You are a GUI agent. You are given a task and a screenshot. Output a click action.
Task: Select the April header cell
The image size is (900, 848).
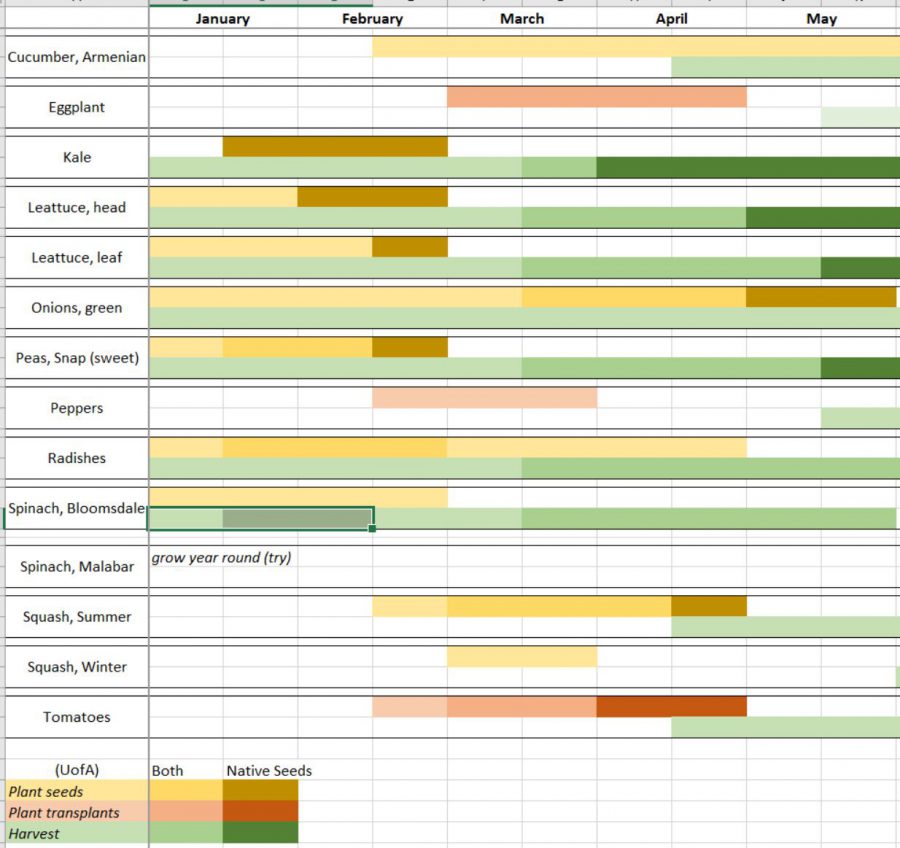(671, 19)
